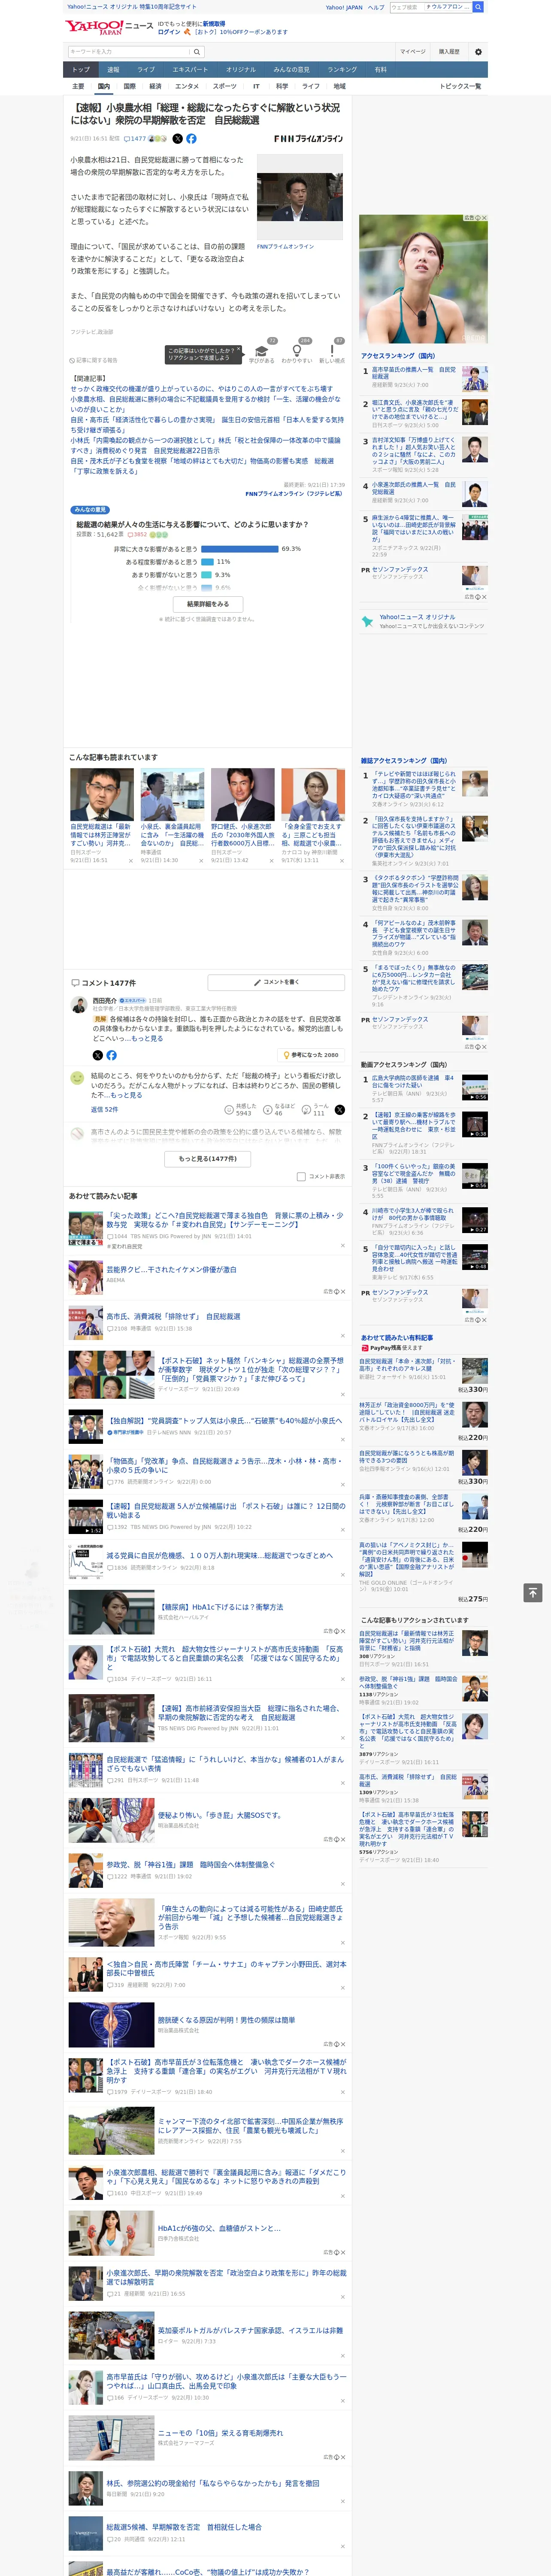551x2576 pixels.
Task: Open the ランキング navigation tab
Action: click(342, 70)
